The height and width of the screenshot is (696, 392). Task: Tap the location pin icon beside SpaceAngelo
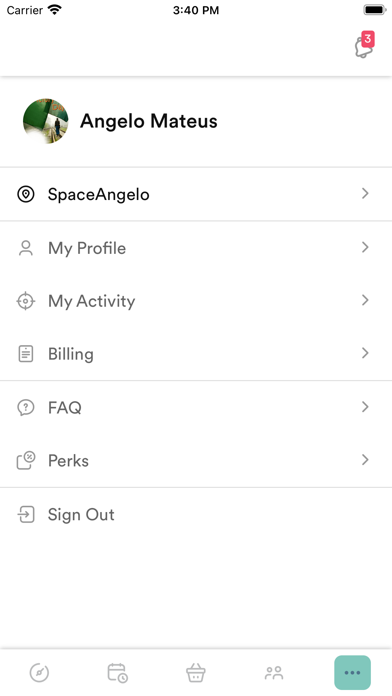[x=26, y=194]
